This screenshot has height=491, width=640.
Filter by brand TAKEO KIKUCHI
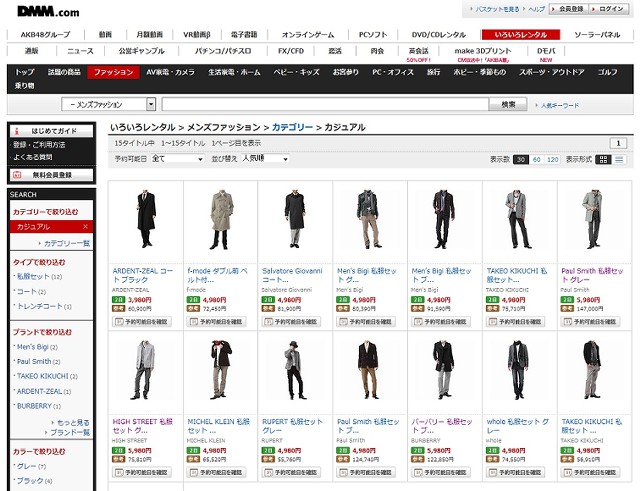pos(42,376)
